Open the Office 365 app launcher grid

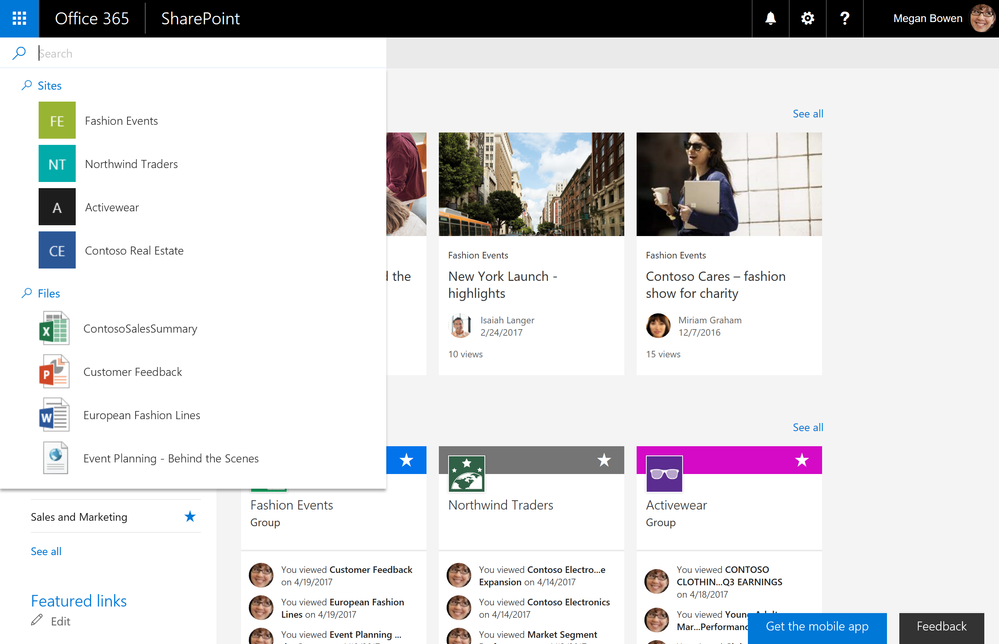pos(19,18)
